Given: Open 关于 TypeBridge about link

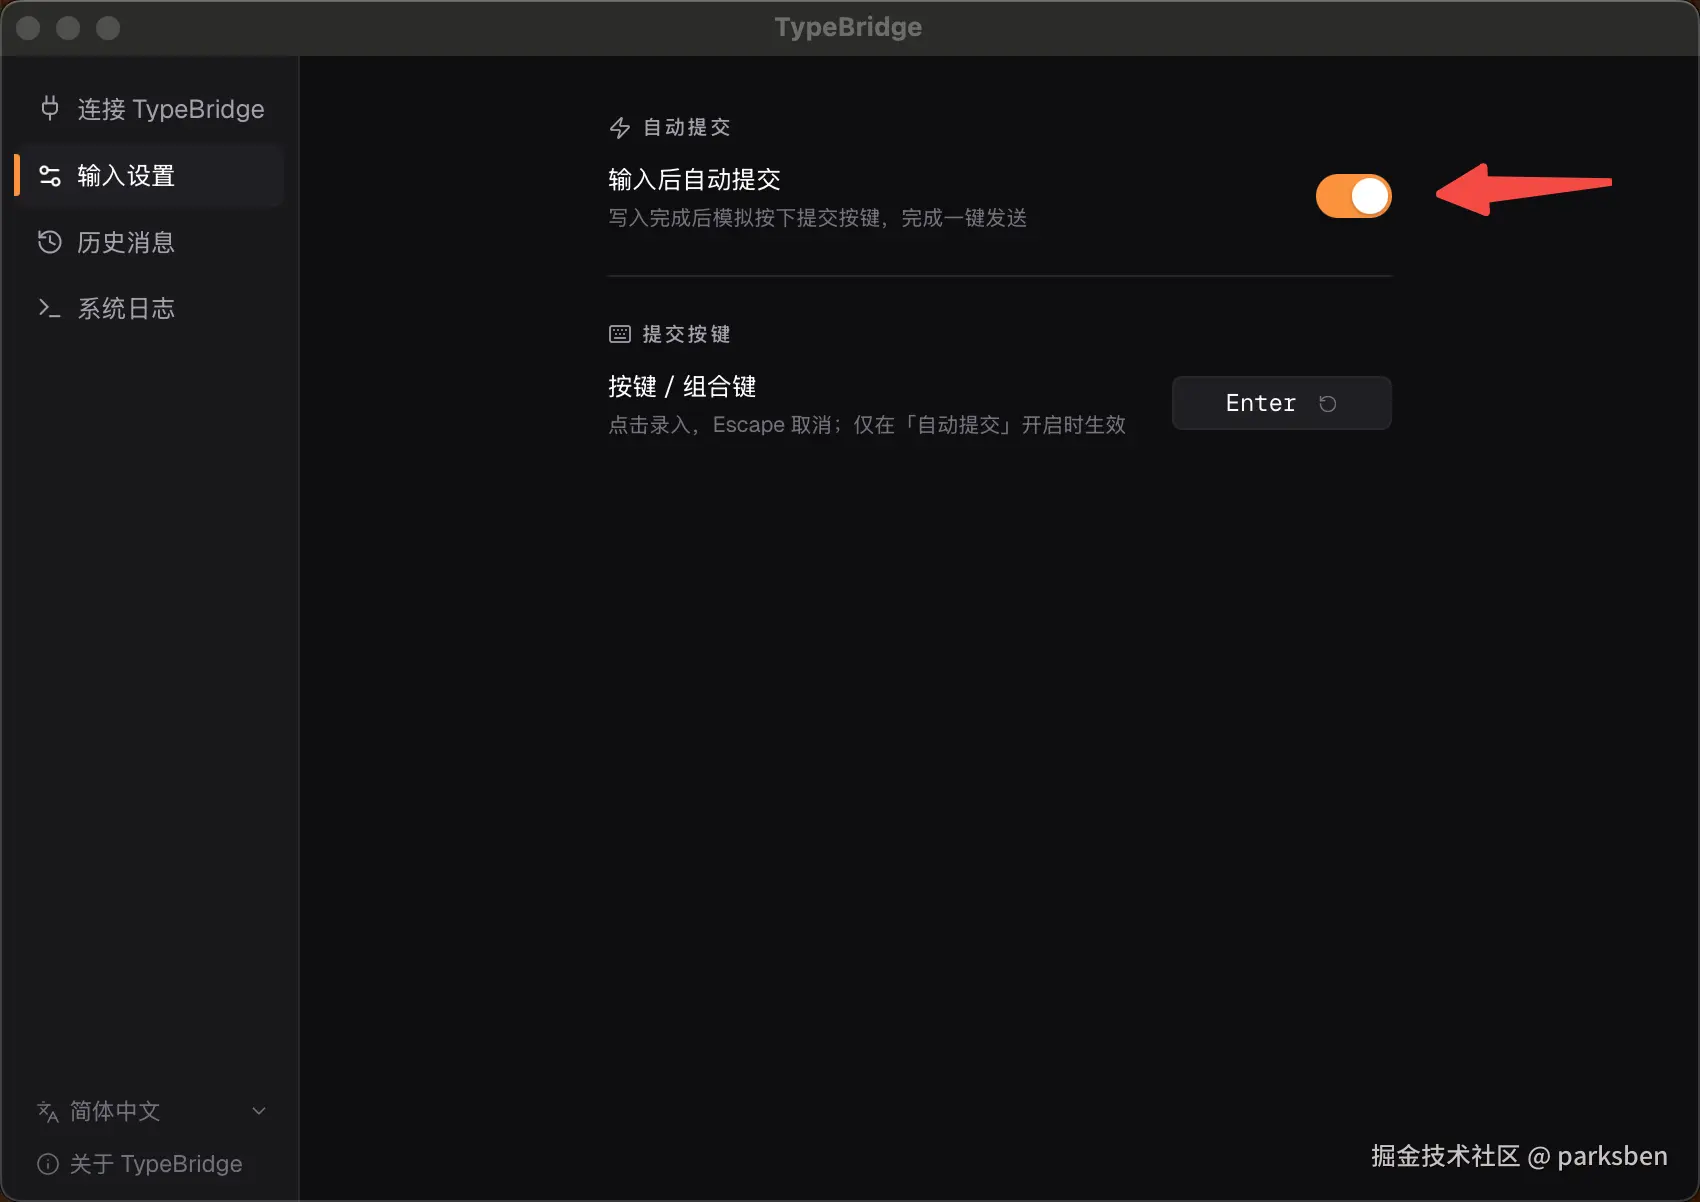Looking at the screenshot, I should [x=141, y=1164].
